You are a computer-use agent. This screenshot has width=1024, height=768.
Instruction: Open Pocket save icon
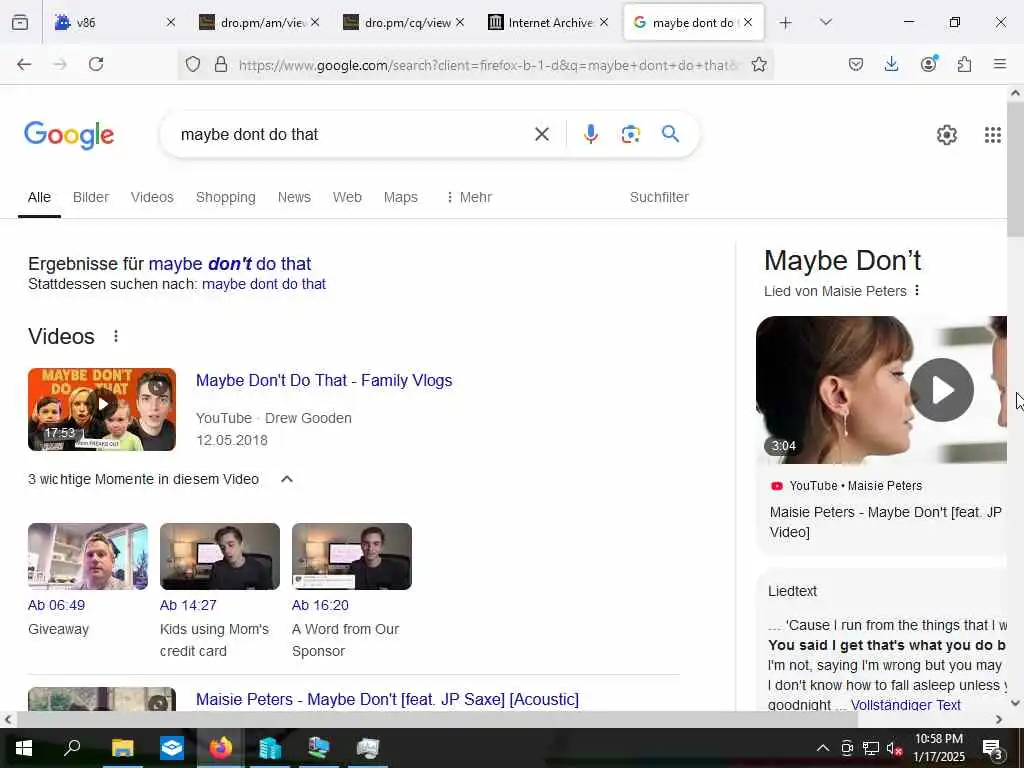(856, 64)
